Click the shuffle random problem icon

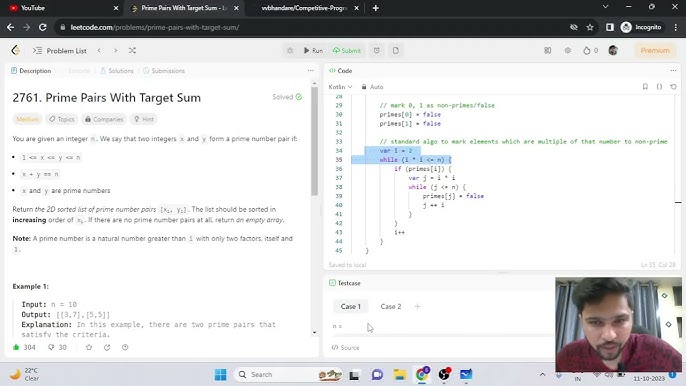coord(132,50)
